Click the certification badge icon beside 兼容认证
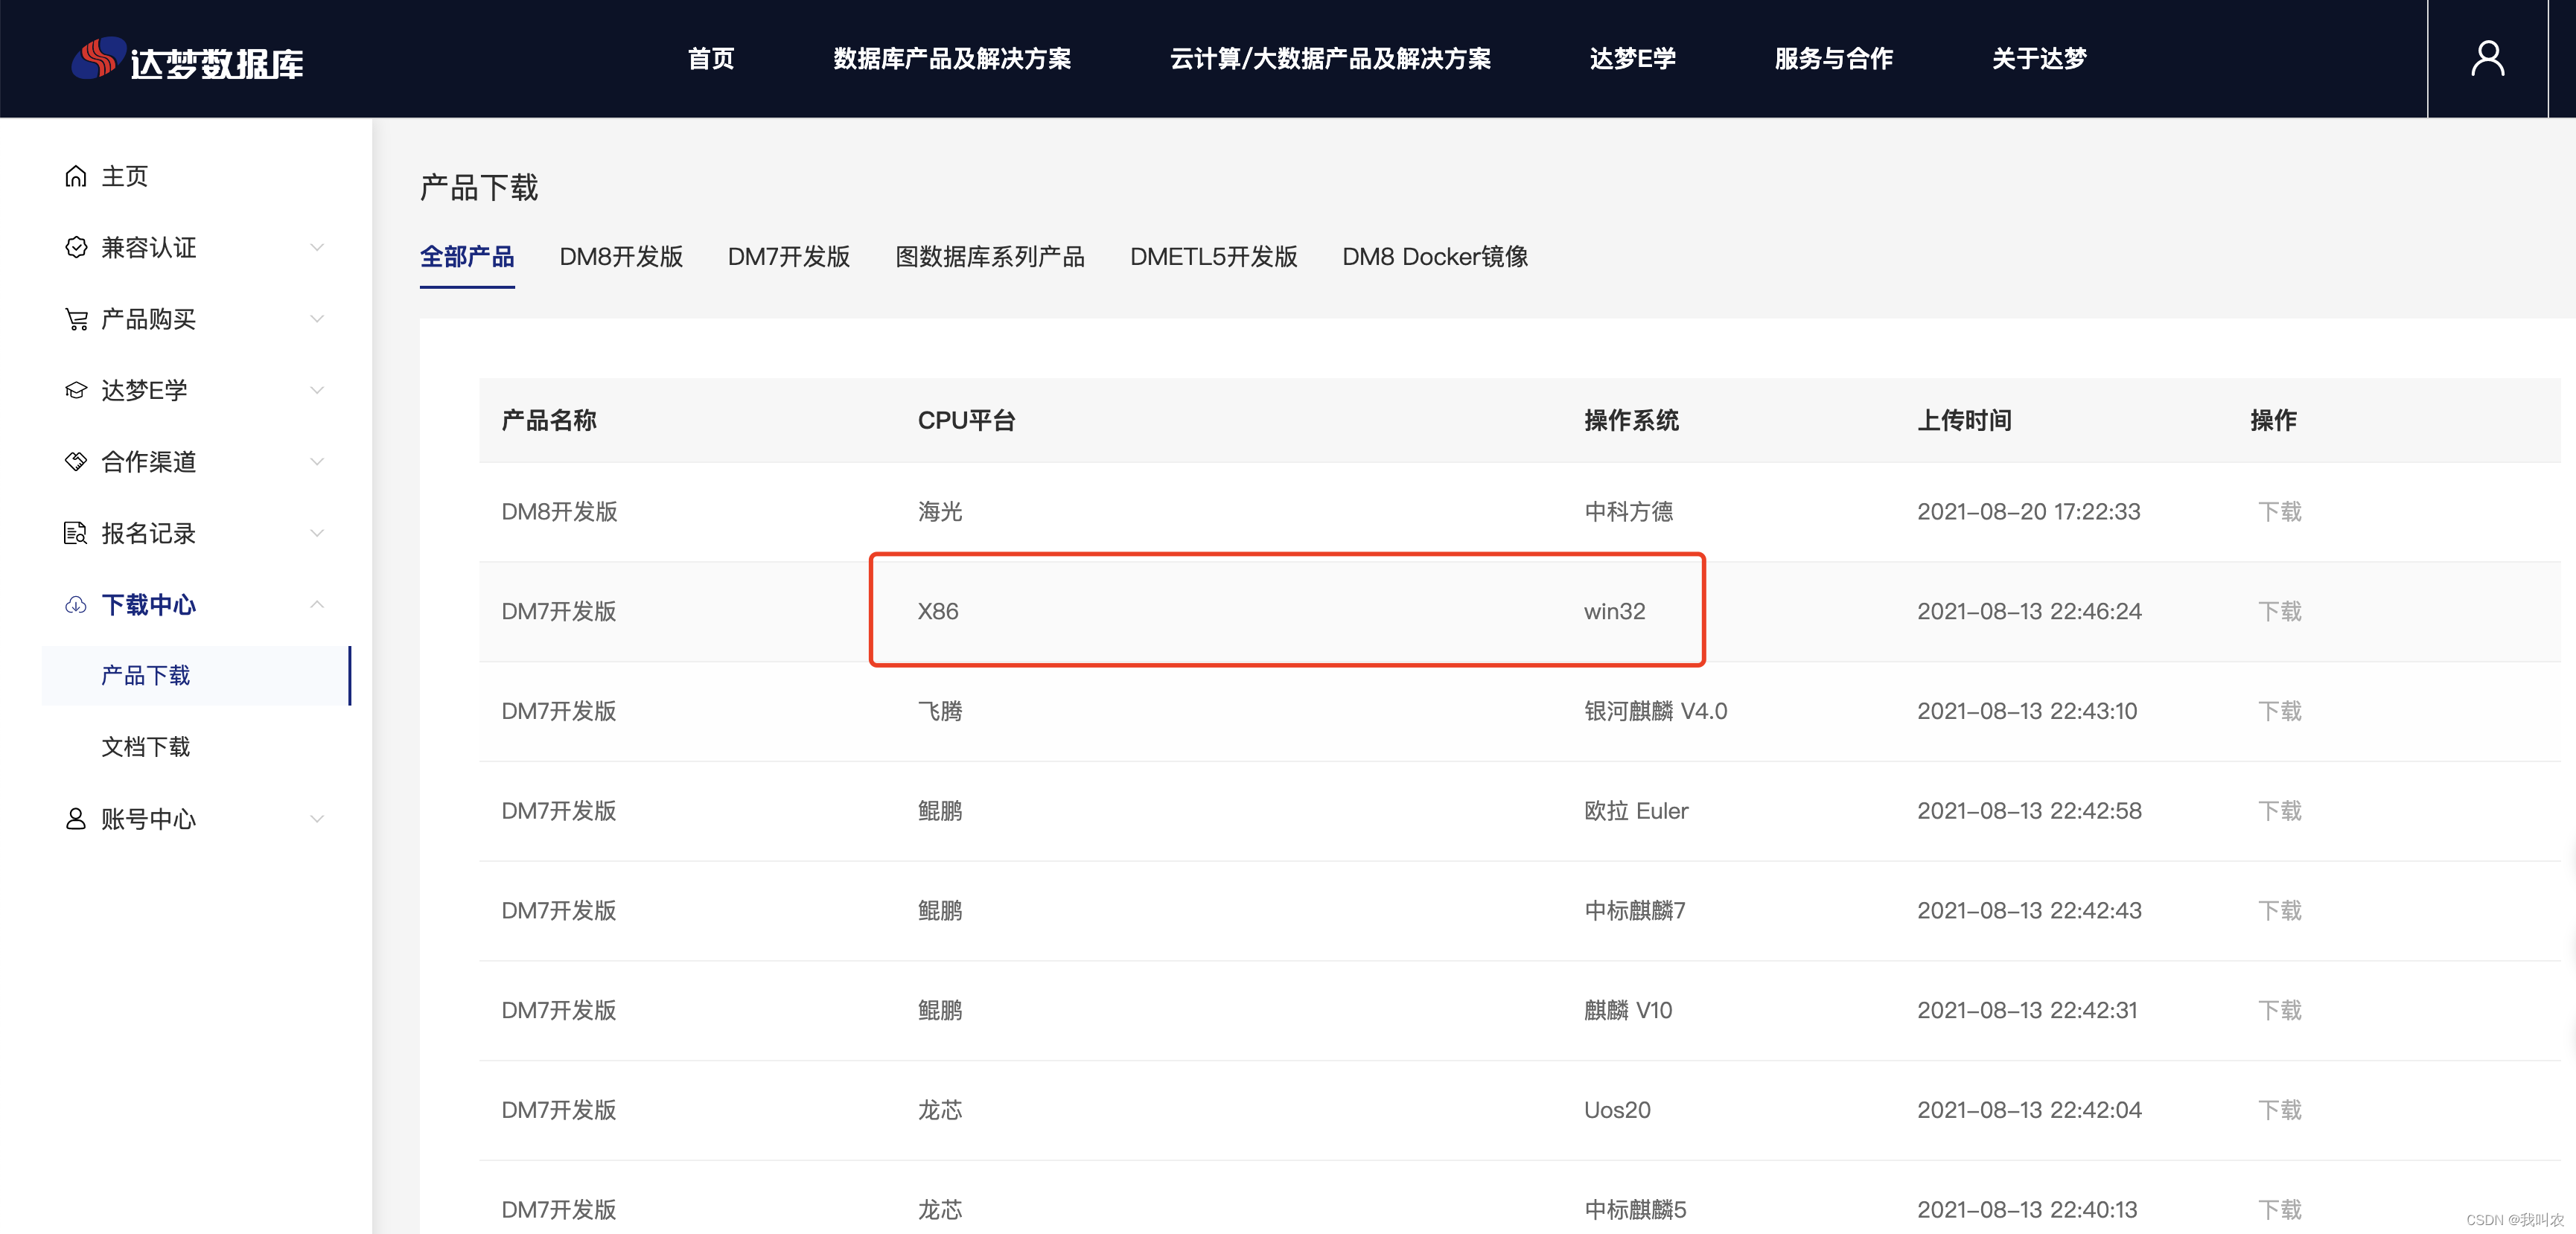Screen dimensions: 2576x1234 tap(76, 247)
